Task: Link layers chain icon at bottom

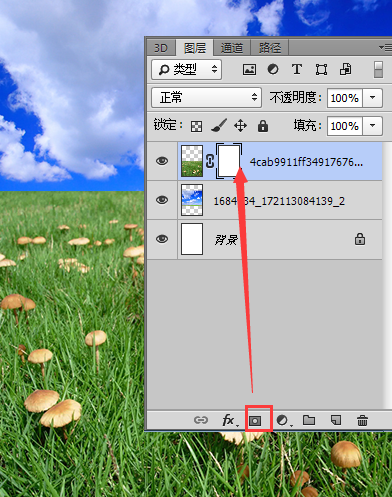Action: point(201,420)
